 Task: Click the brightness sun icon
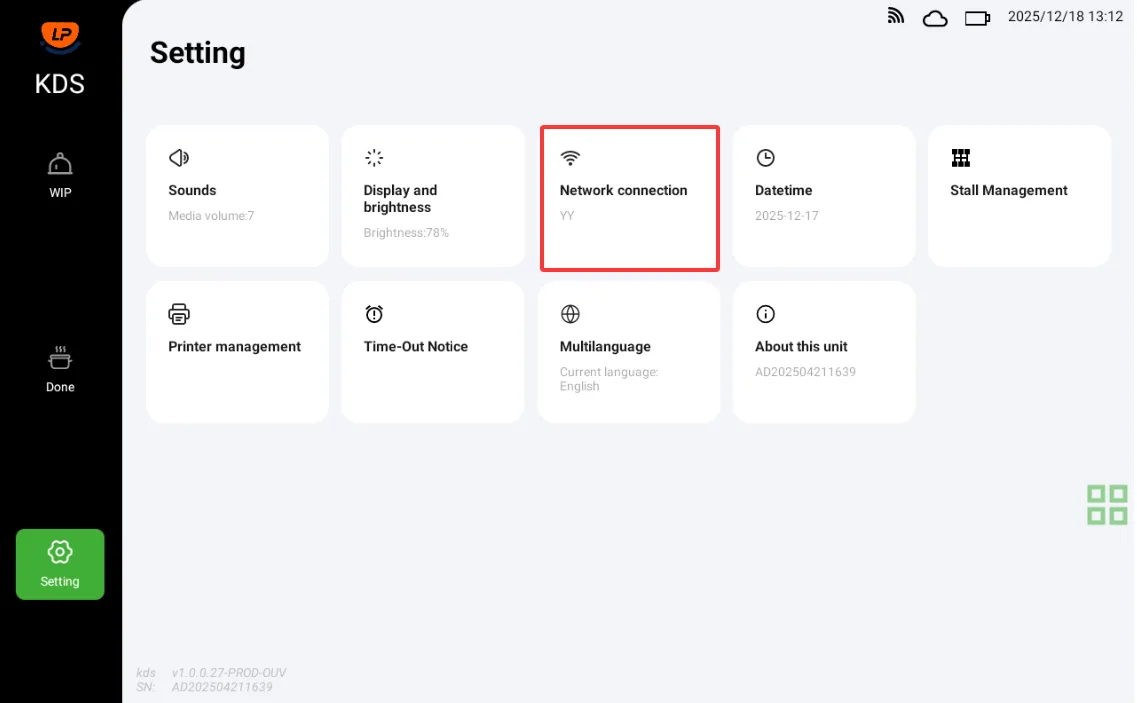pos(374,157)
